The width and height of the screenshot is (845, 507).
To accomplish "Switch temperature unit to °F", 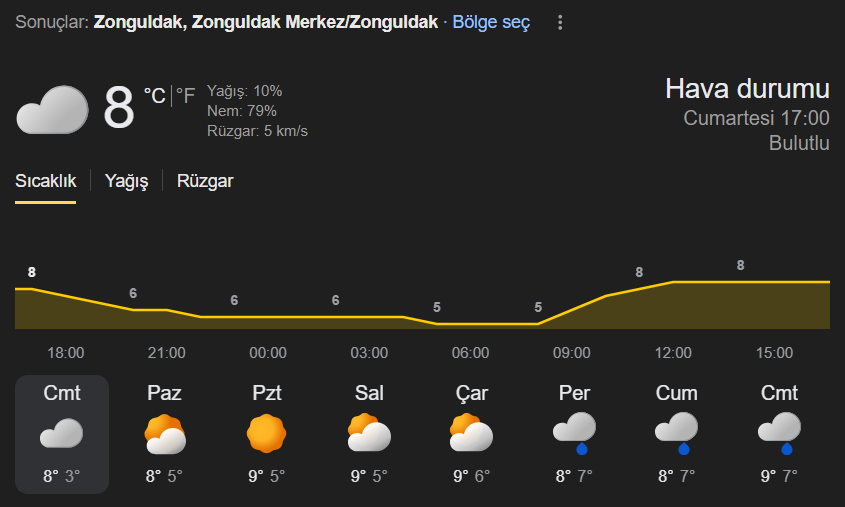I will (x=186, y=95).
